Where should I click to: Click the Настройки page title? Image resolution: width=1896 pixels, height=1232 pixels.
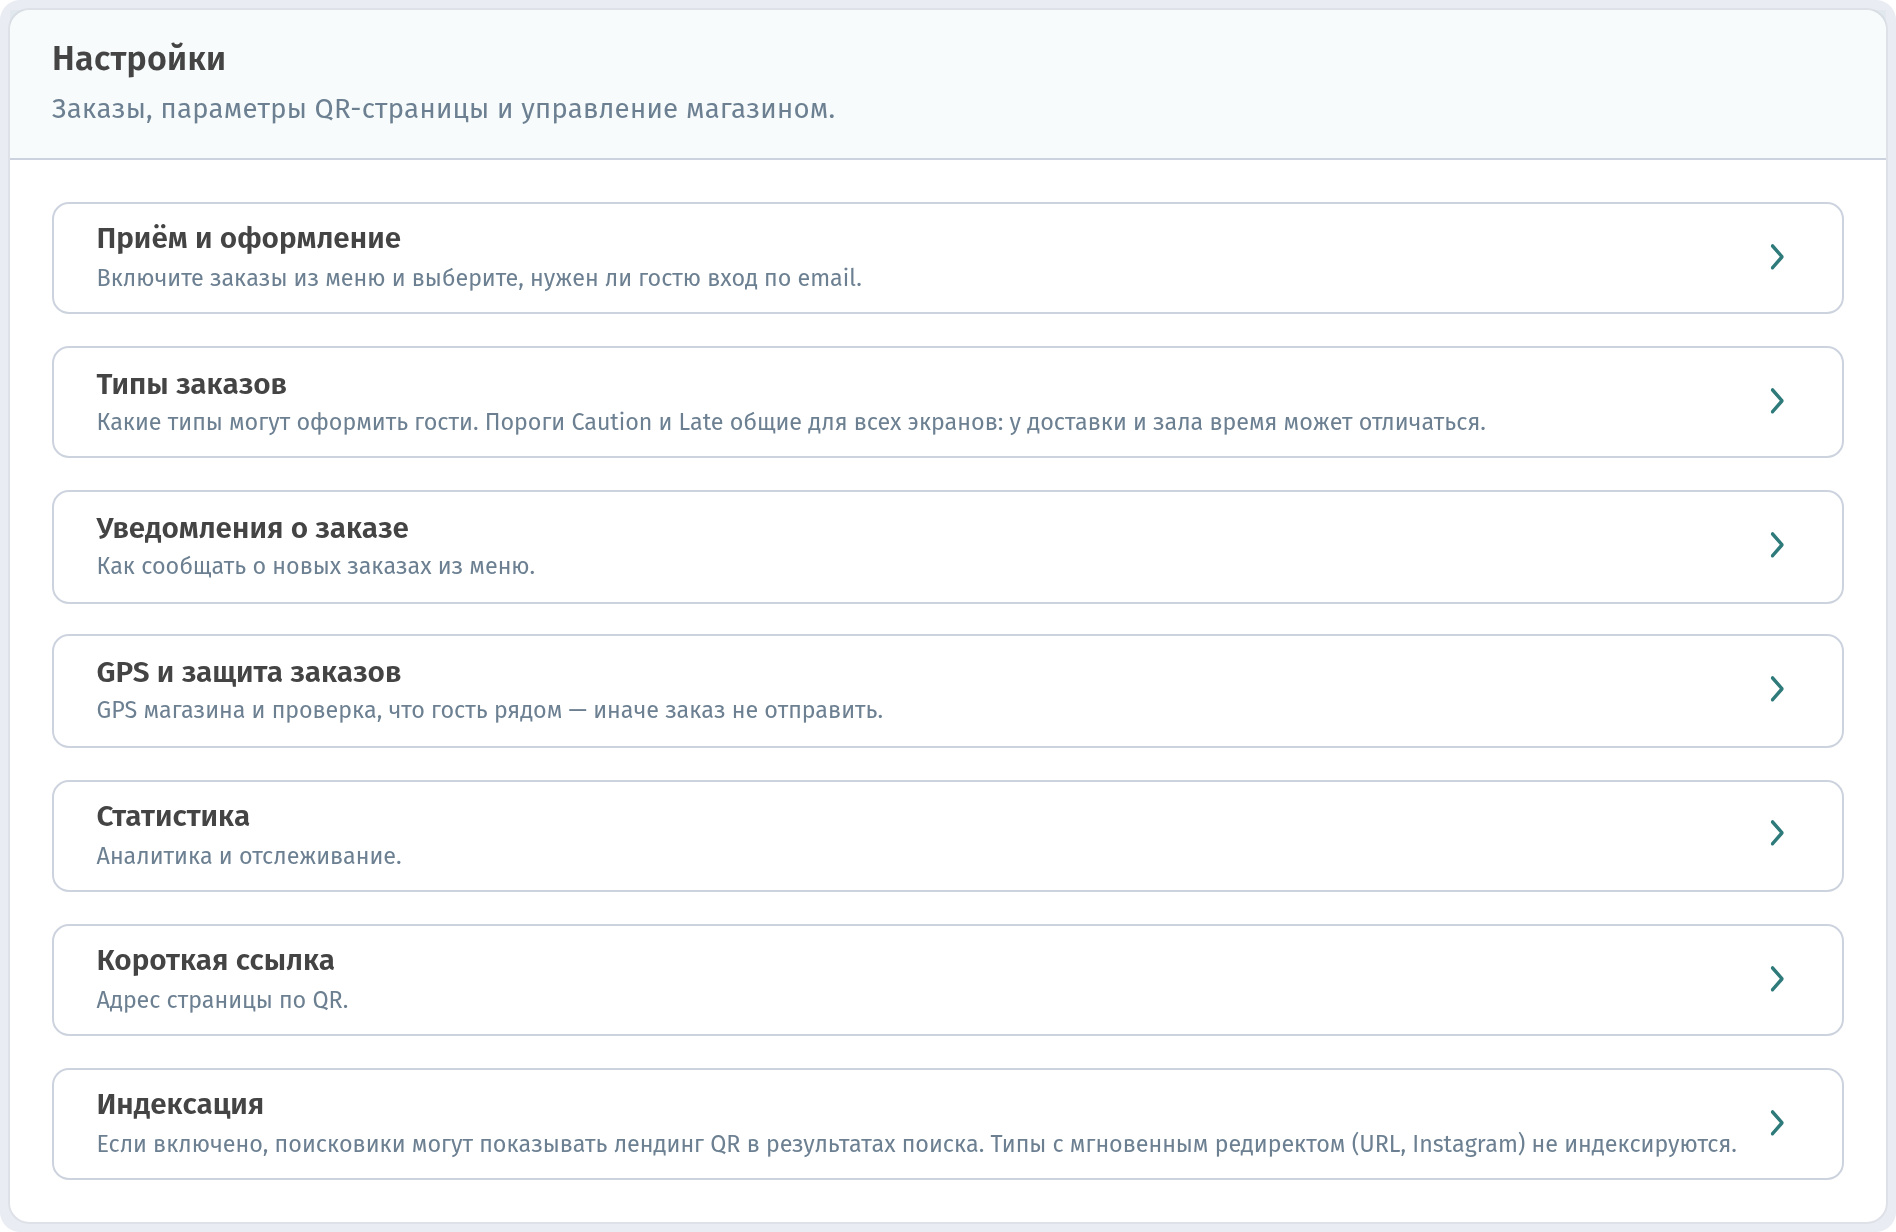(x=139, y=59)
